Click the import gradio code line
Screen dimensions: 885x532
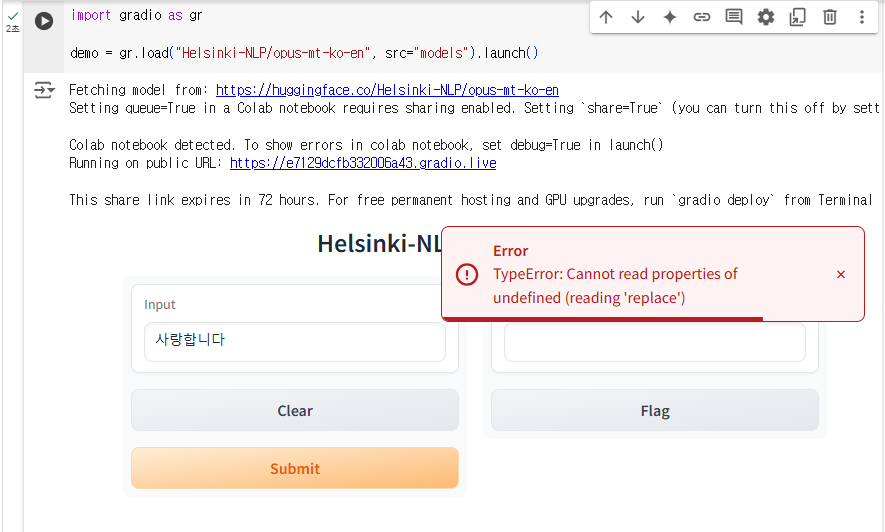coord(136,15)
